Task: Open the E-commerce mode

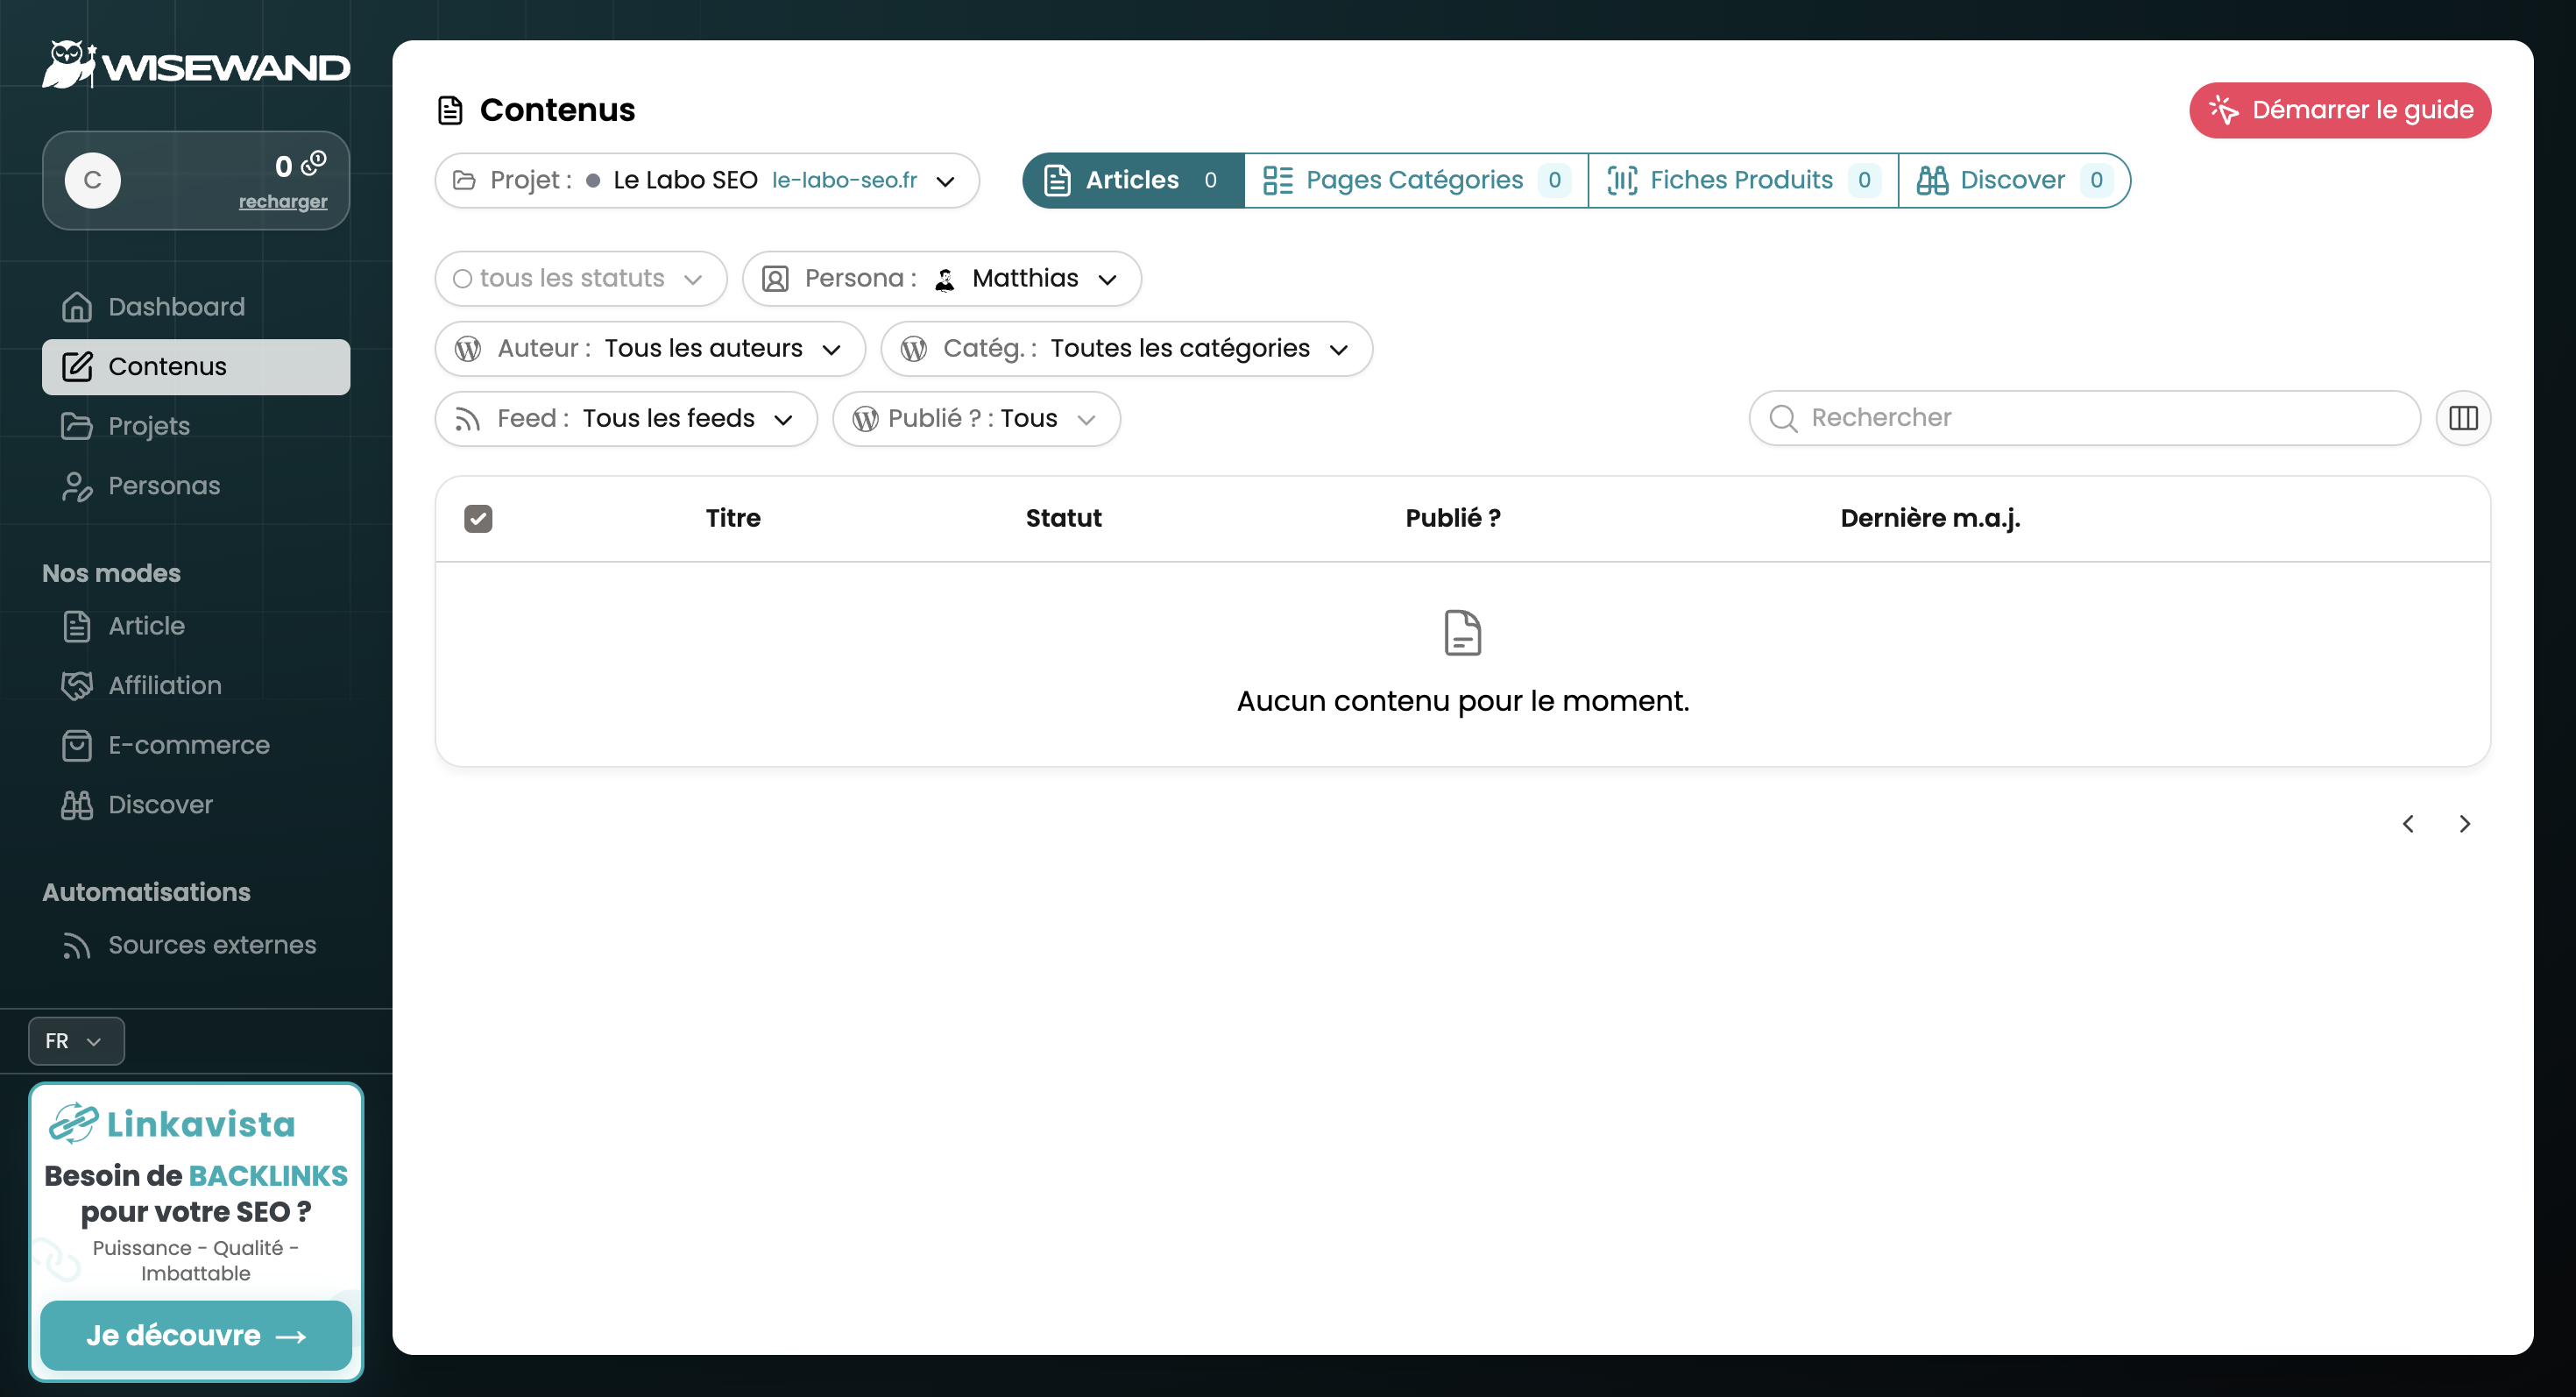Action: click(x=188, y=744)
